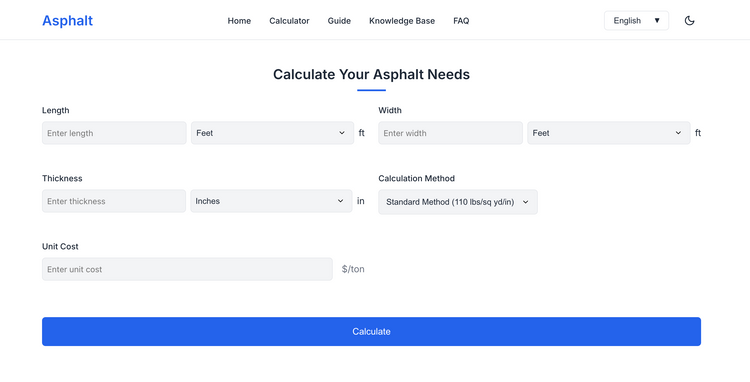Image resolution: width=750 pixels, height=382 pixels.
Task: Click the Thickness label
Action: click(x=62, y=178)
